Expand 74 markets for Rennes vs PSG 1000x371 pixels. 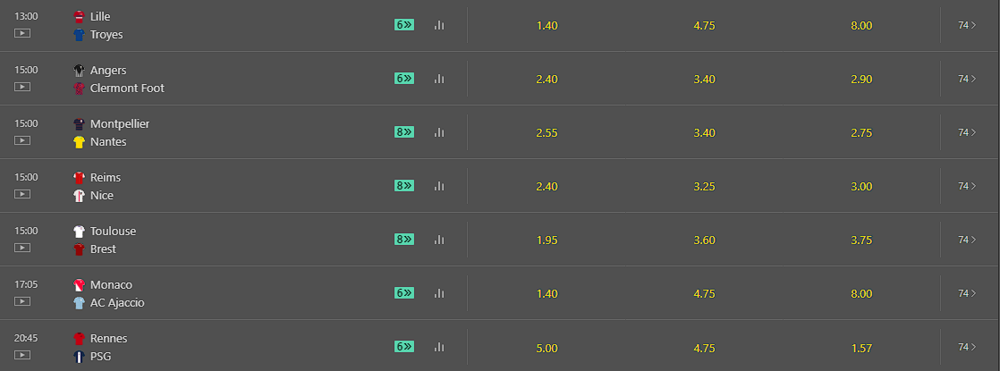(967, 347)
